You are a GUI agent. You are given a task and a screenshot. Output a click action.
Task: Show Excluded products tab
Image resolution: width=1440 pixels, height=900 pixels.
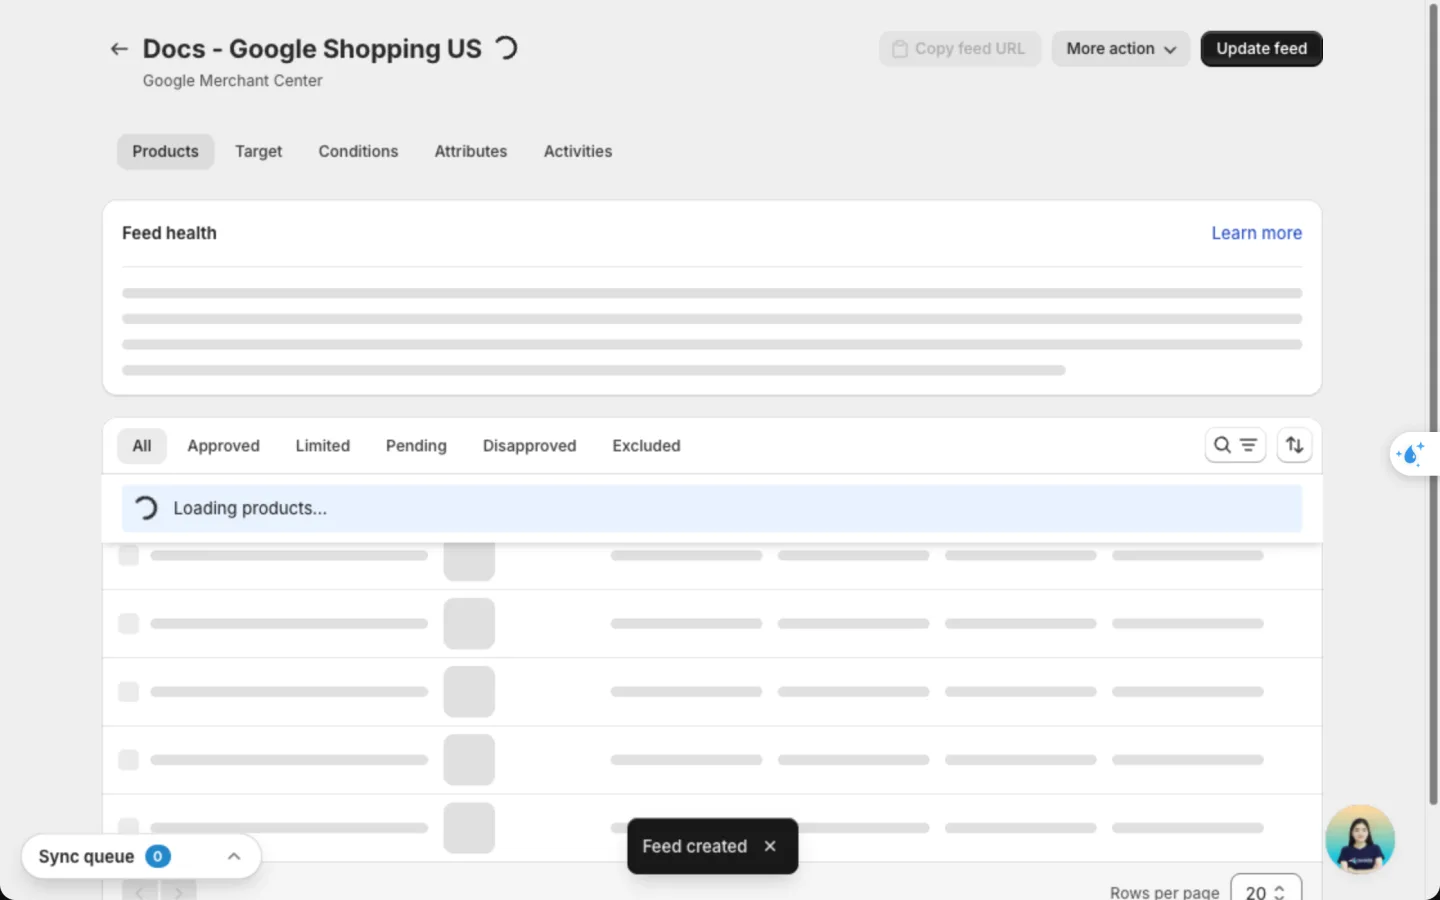point(646,446)
